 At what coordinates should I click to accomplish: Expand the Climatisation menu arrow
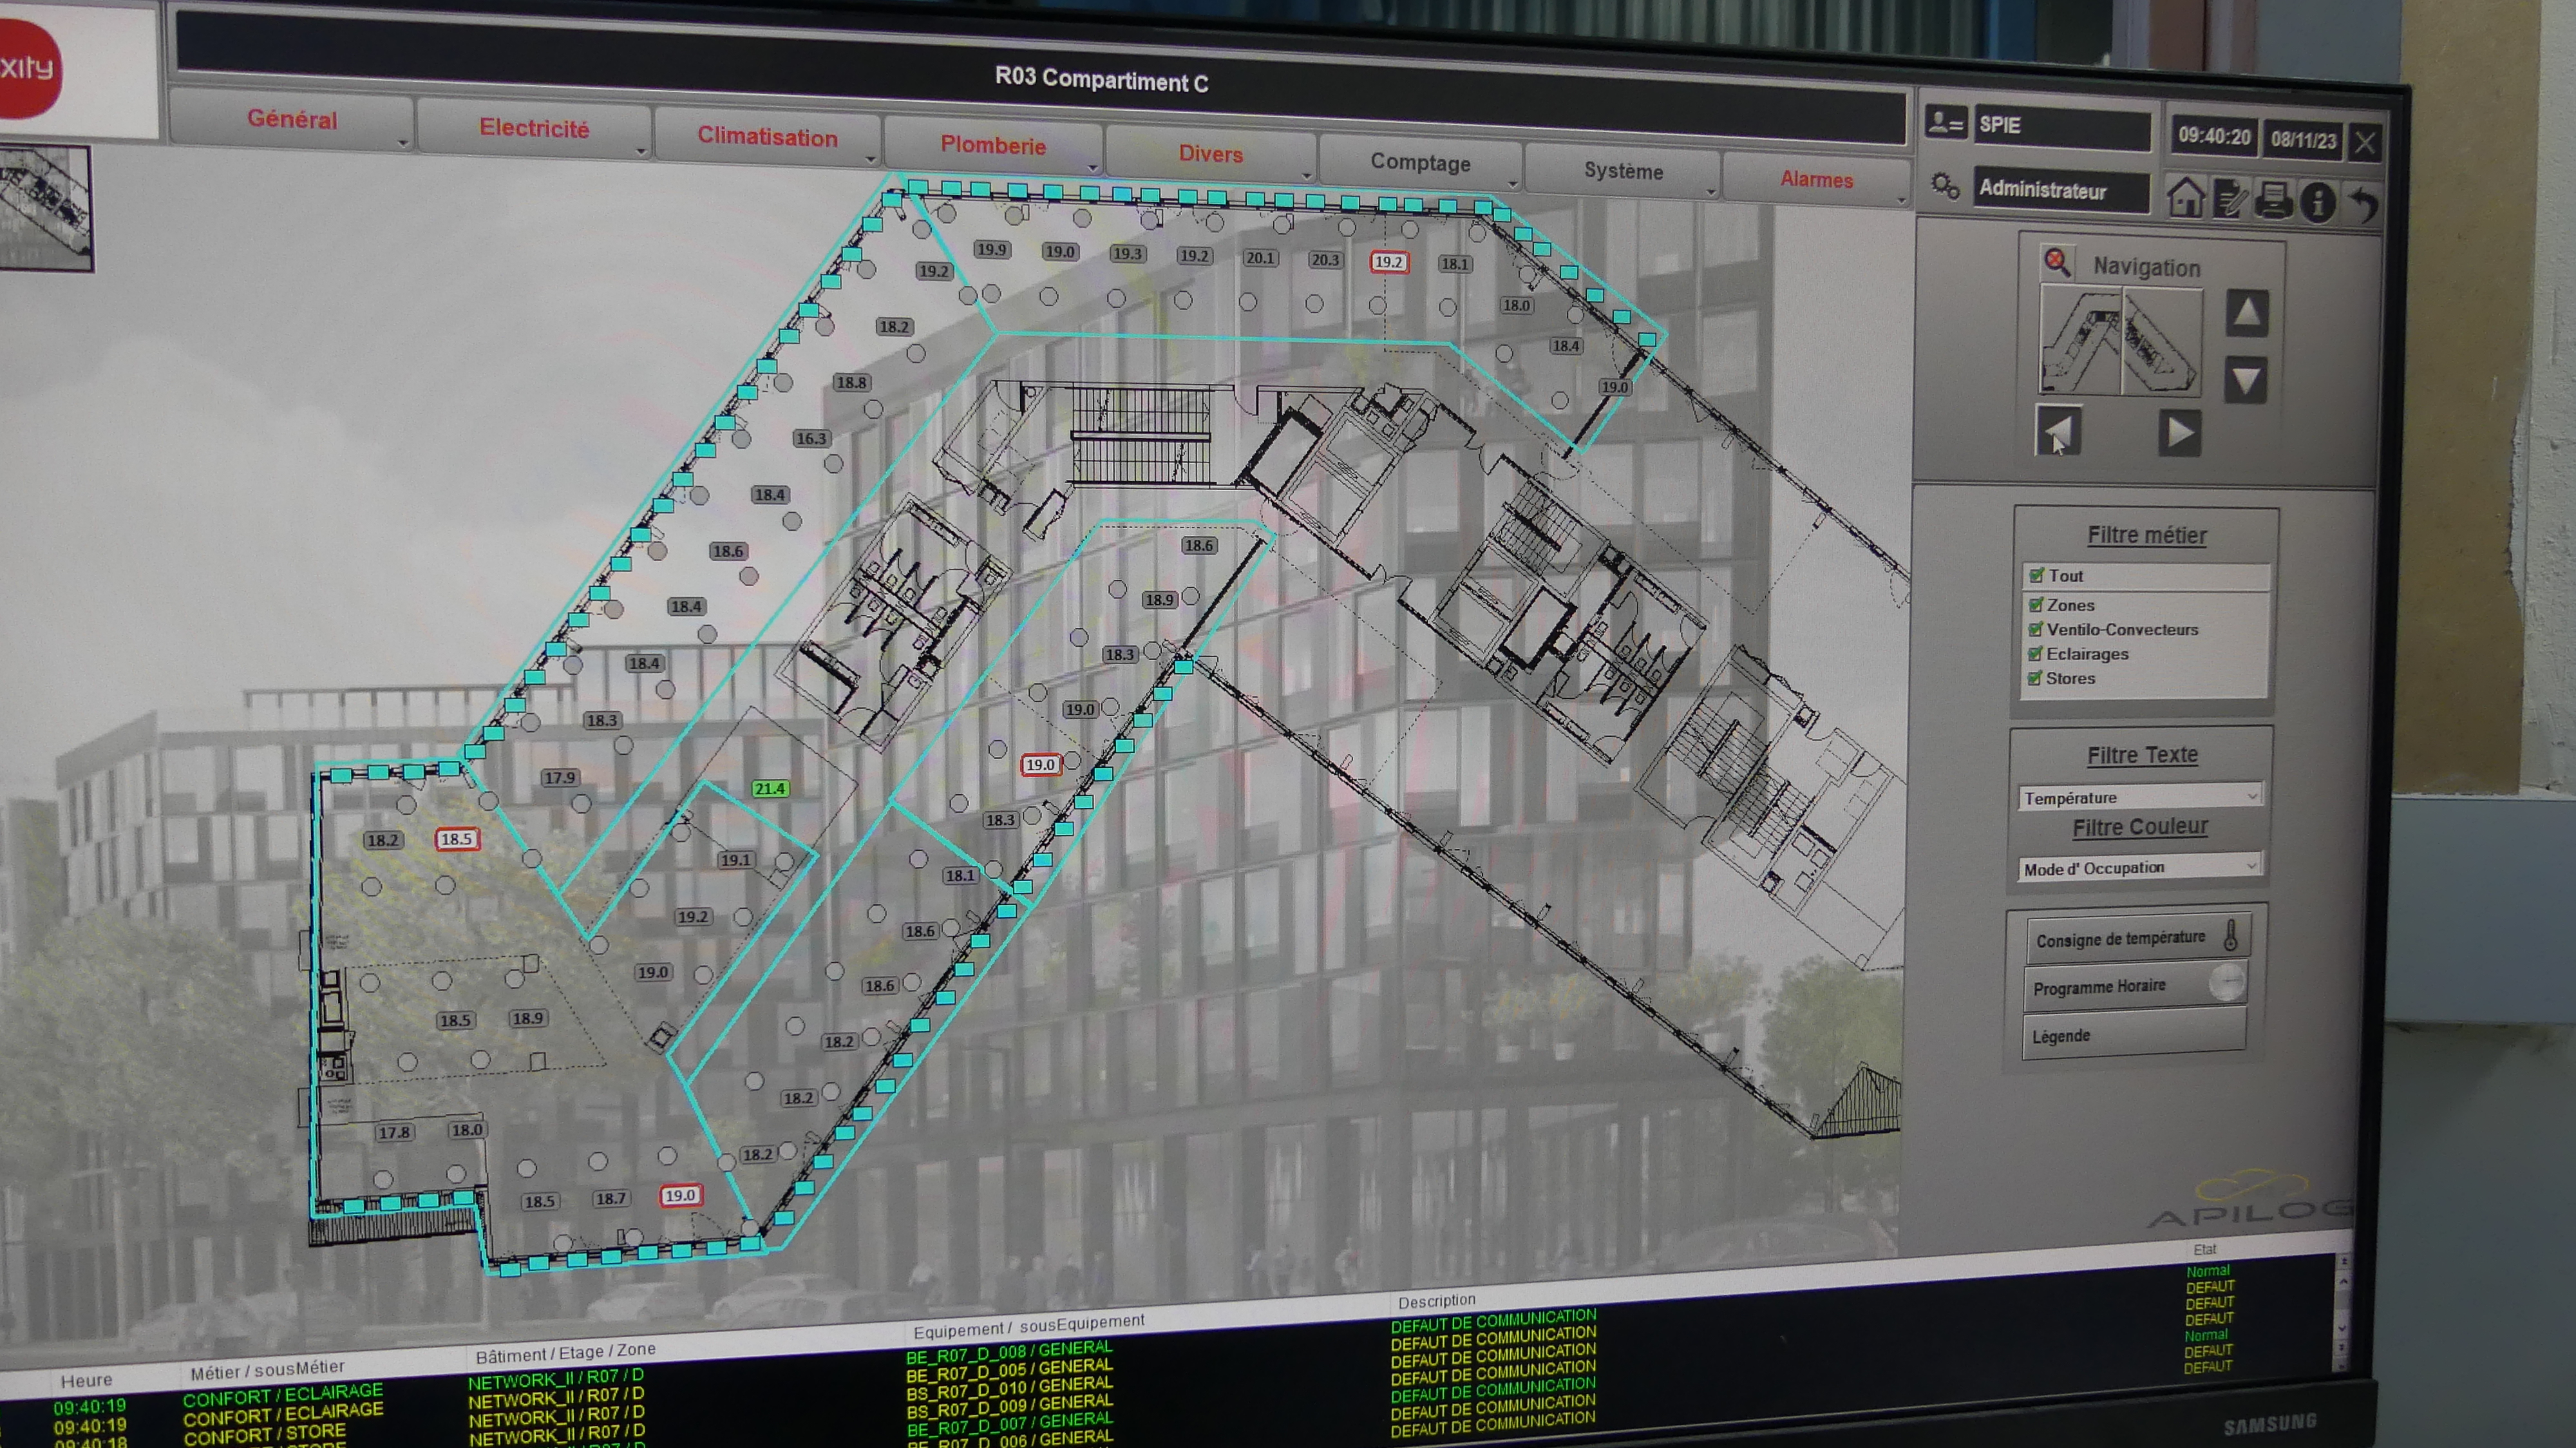(x=870, y=159)
